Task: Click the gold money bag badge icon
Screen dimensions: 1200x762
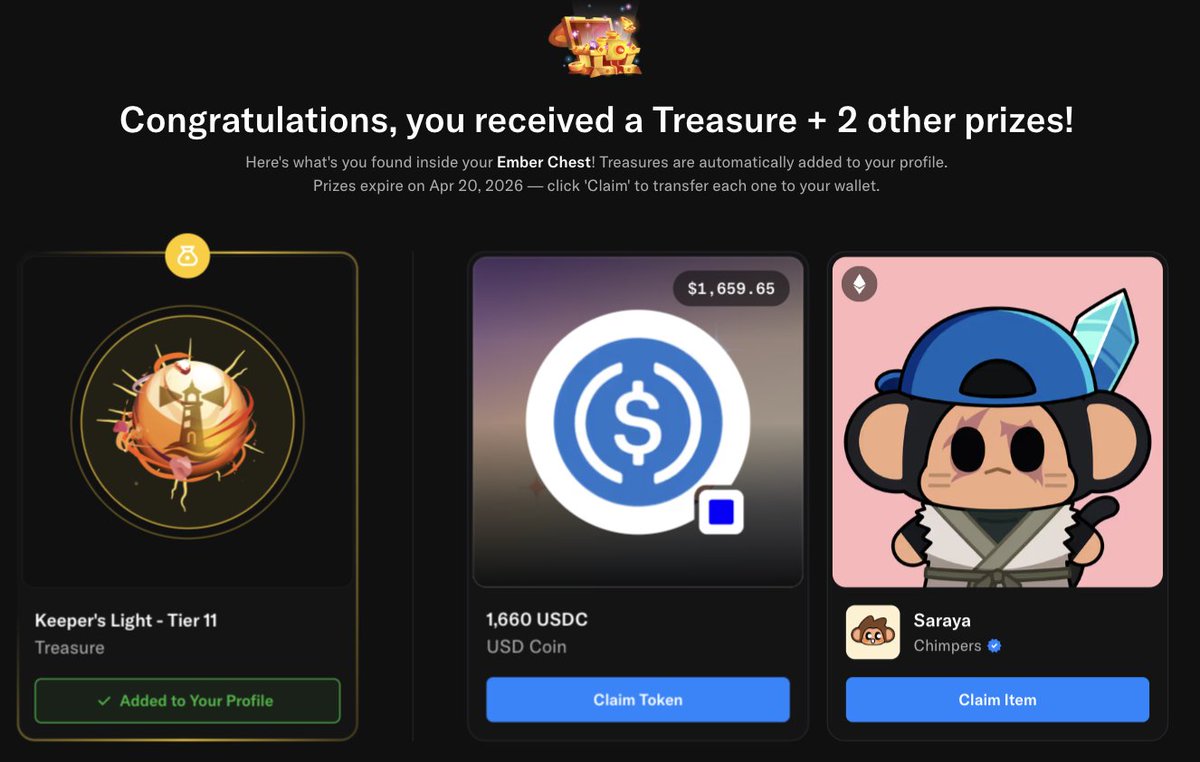Action: 188,257
